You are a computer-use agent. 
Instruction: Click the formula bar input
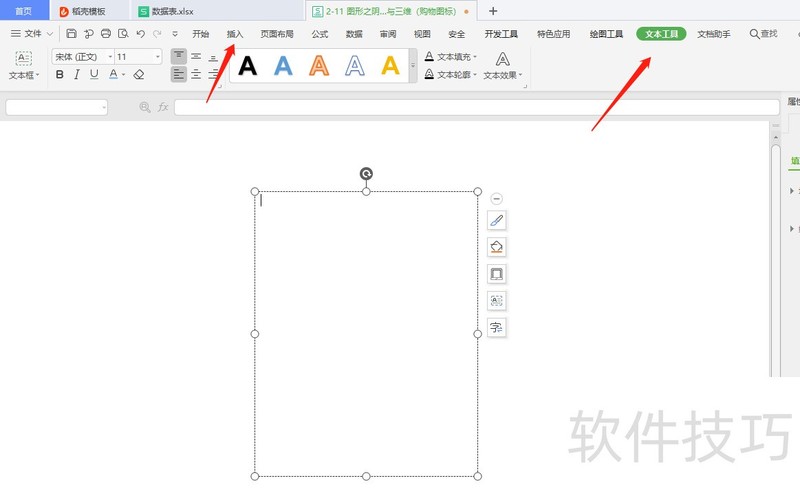[x=477, y=107]
